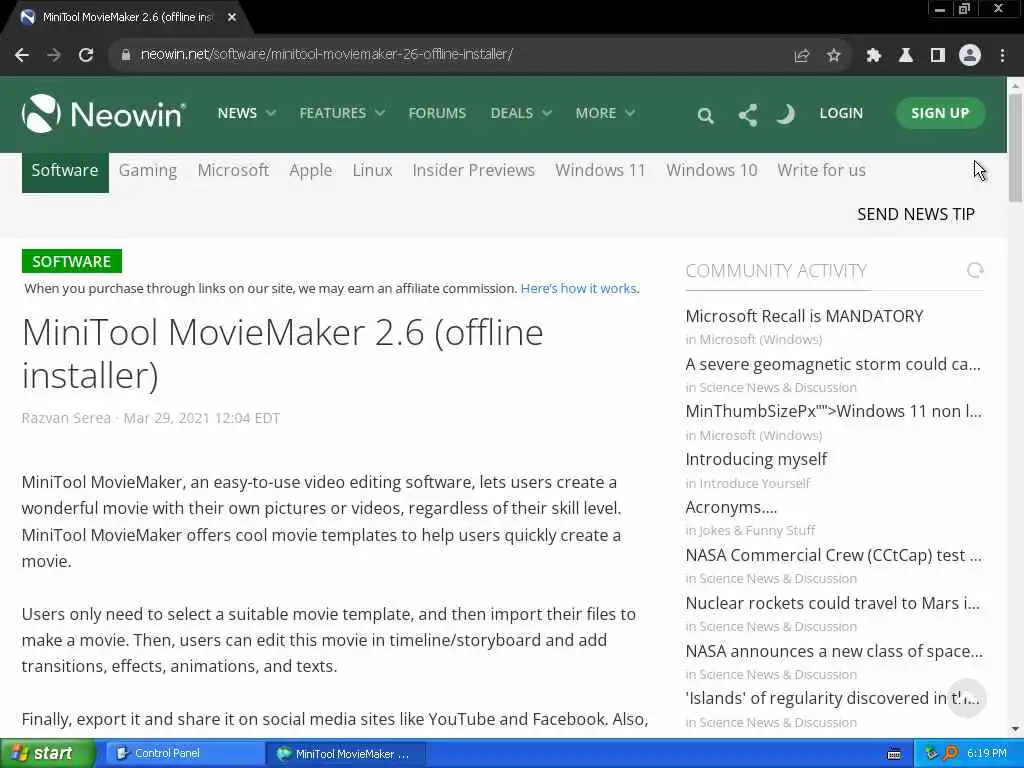Viewport: 1024px width, 768px height.
Task: Open "NASA Commercial Crew (CCtCap)" thread
Action: 833,555
